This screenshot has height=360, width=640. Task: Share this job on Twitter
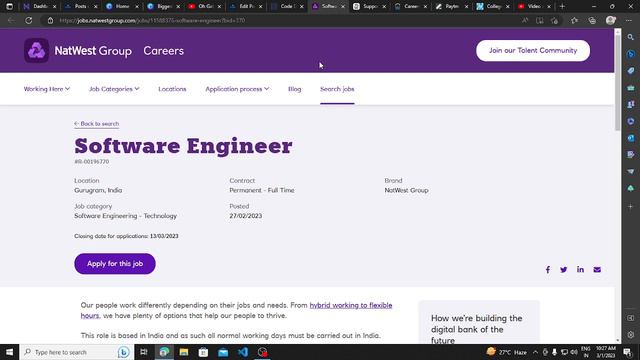pyautogui.click(x=564, y=269)
